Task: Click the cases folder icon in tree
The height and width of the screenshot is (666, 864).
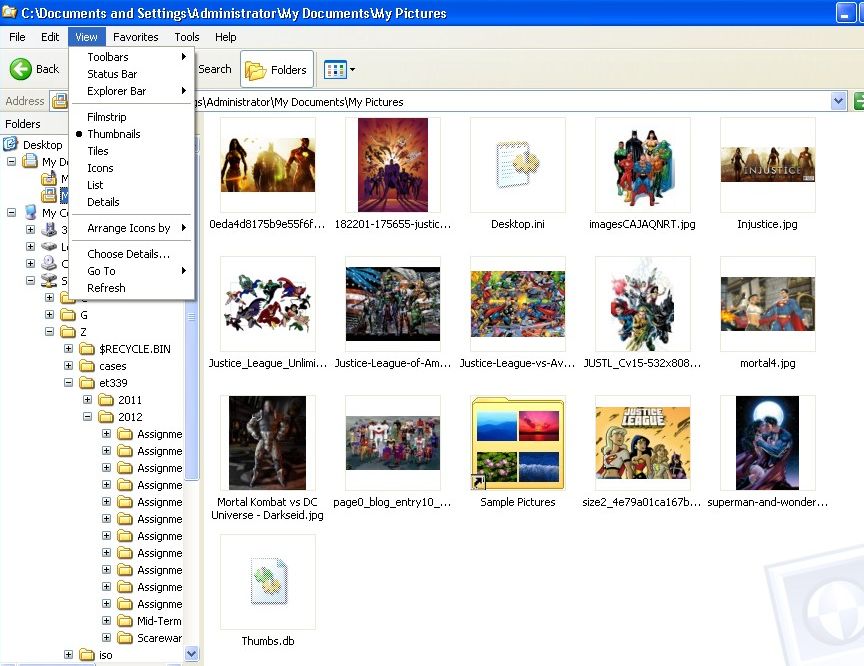Action: [x=87, y=366]
